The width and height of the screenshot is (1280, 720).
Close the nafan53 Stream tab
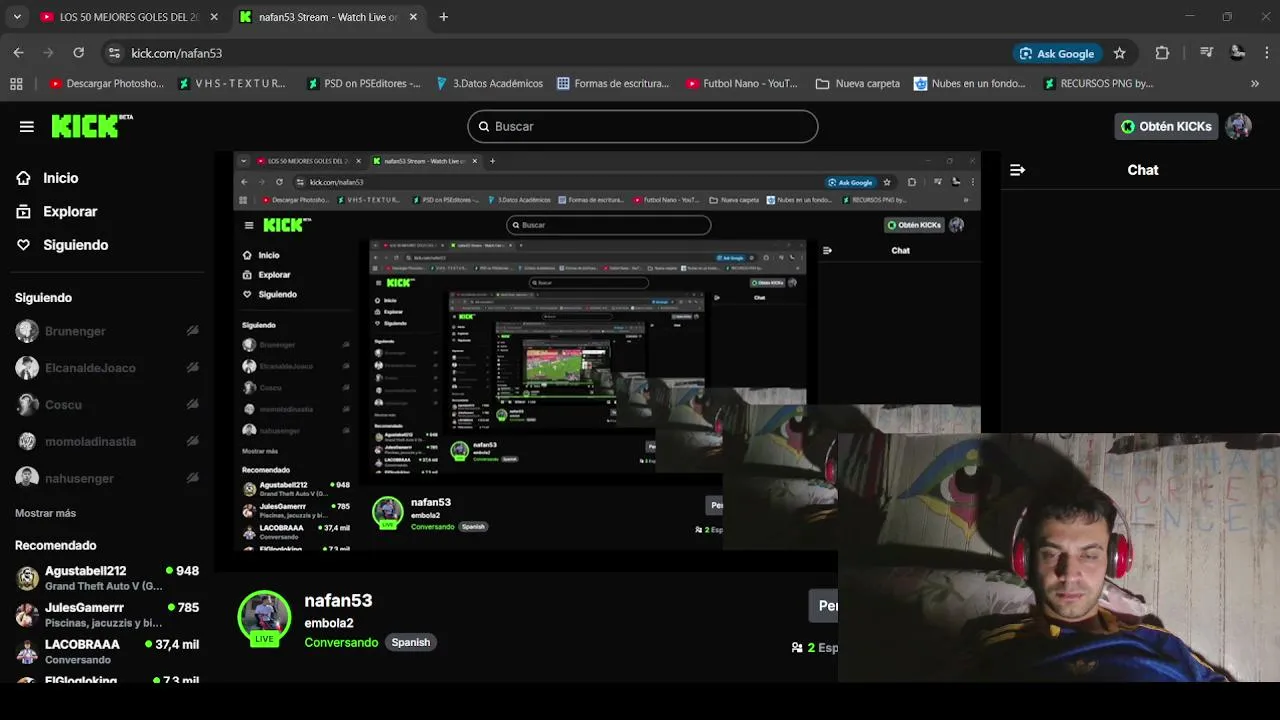tap(412, 17)
